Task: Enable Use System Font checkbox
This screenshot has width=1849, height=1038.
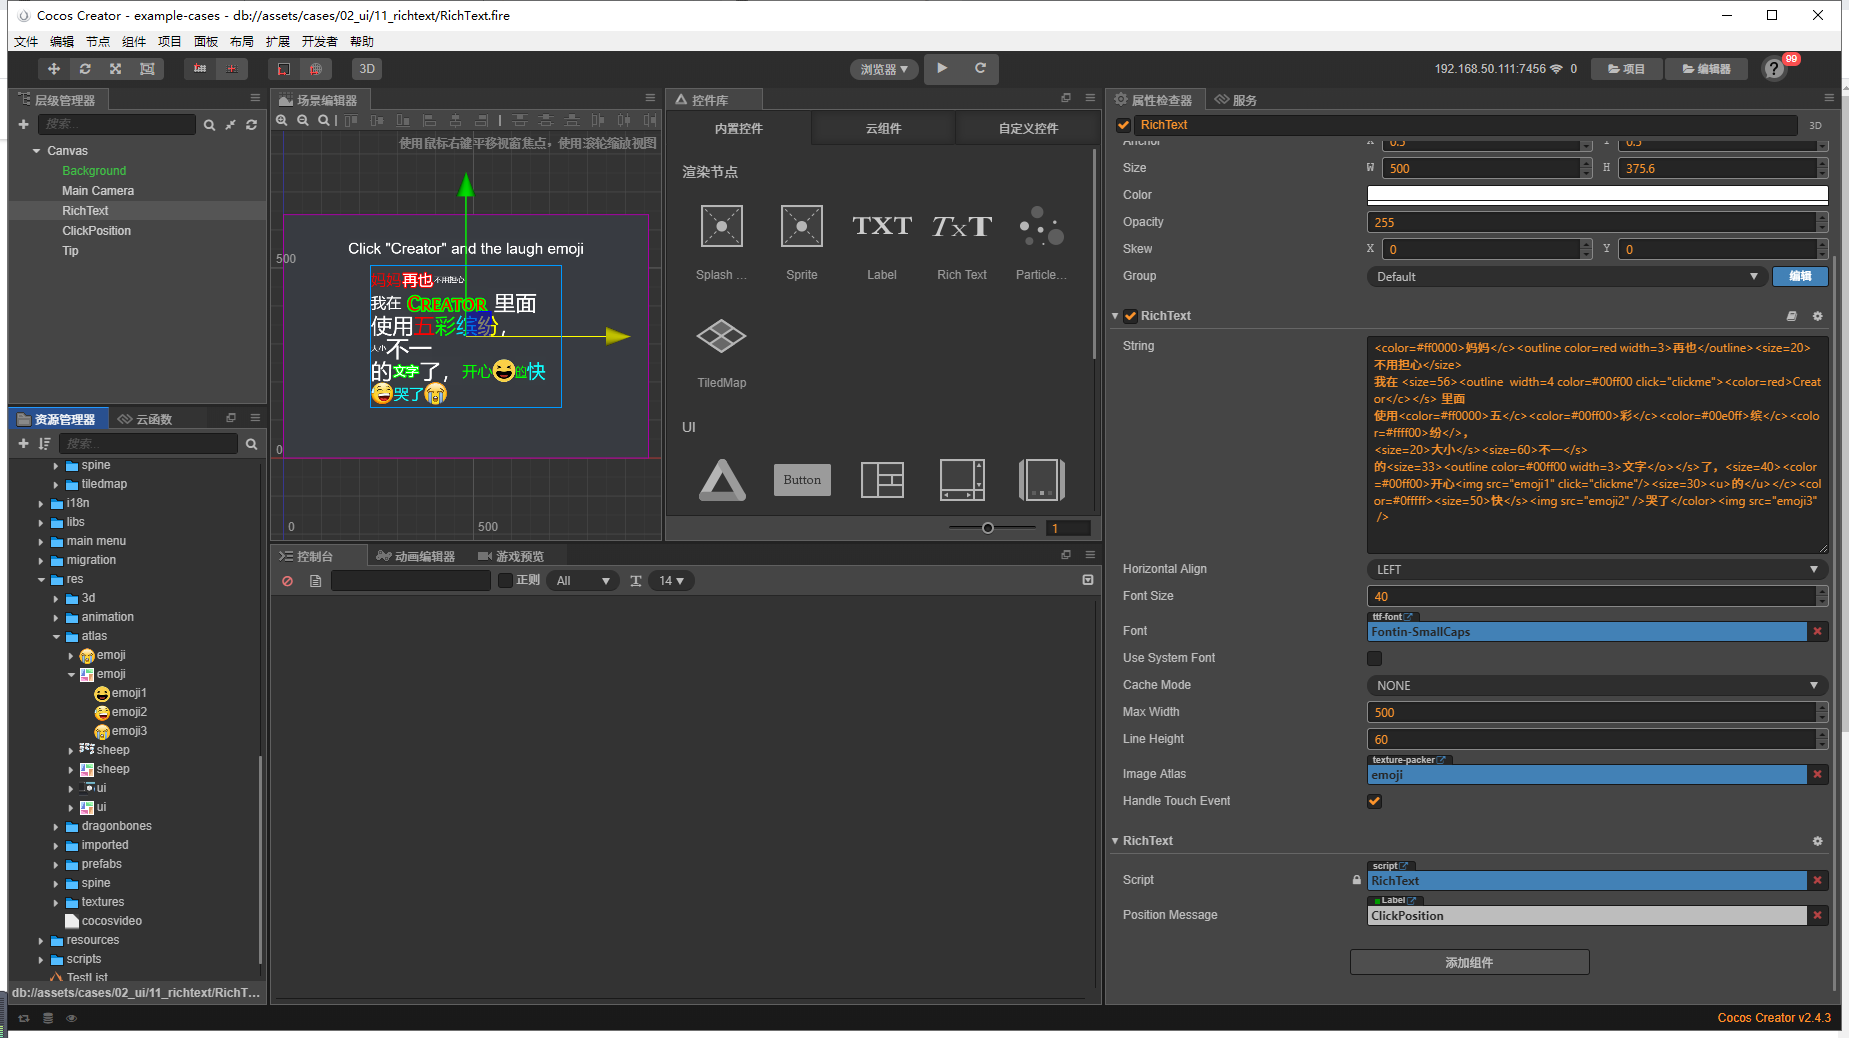Action: tap(1374, 658)
